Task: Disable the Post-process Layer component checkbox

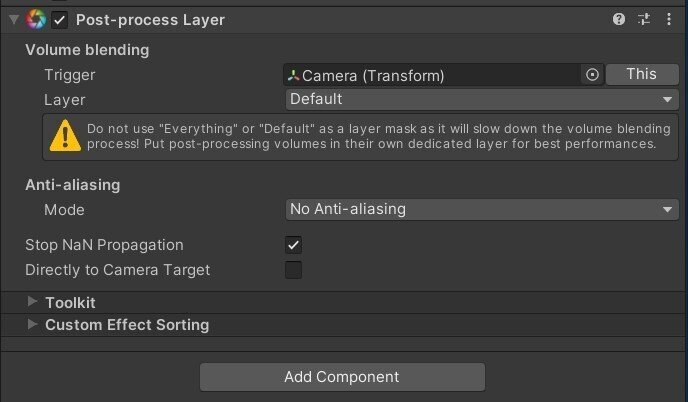Action: pyautogui.click(x=60, y=20)
